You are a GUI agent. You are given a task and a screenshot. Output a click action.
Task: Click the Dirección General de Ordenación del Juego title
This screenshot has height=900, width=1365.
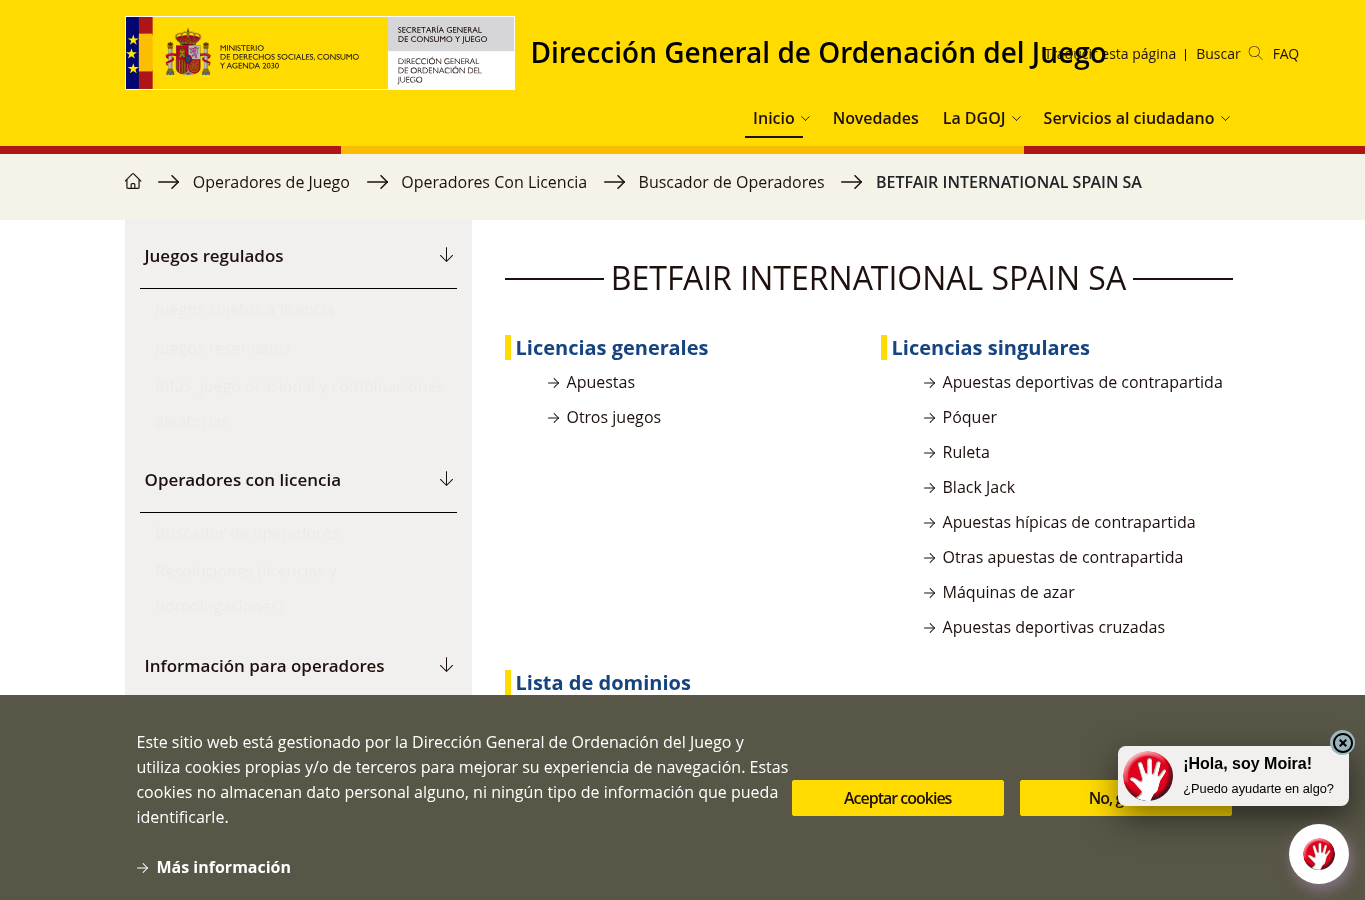pos(818,53)
